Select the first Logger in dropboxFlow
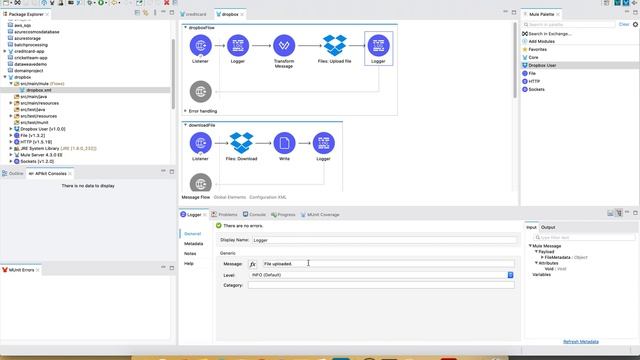Screen dimensions: 640x360 pos(238,45)
